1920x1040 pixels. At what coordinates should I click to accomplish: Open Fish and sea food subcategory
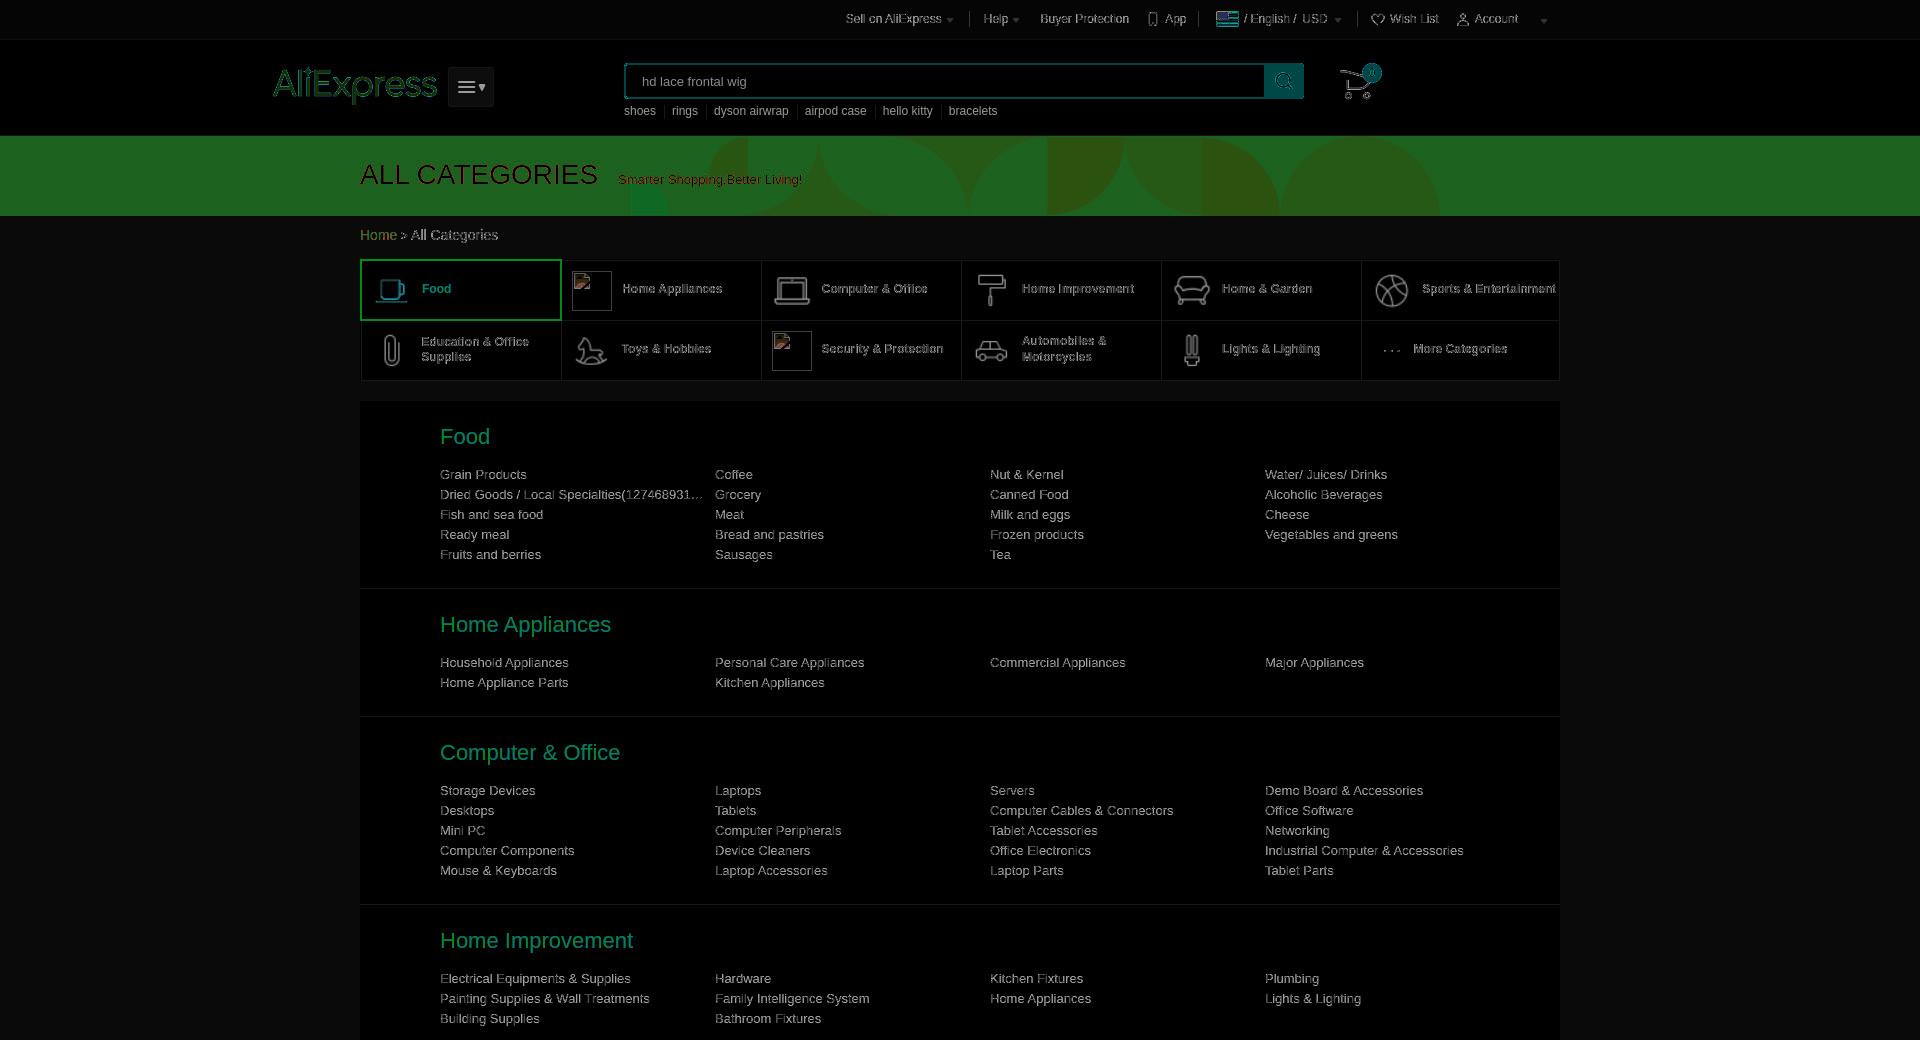[491, 515]
